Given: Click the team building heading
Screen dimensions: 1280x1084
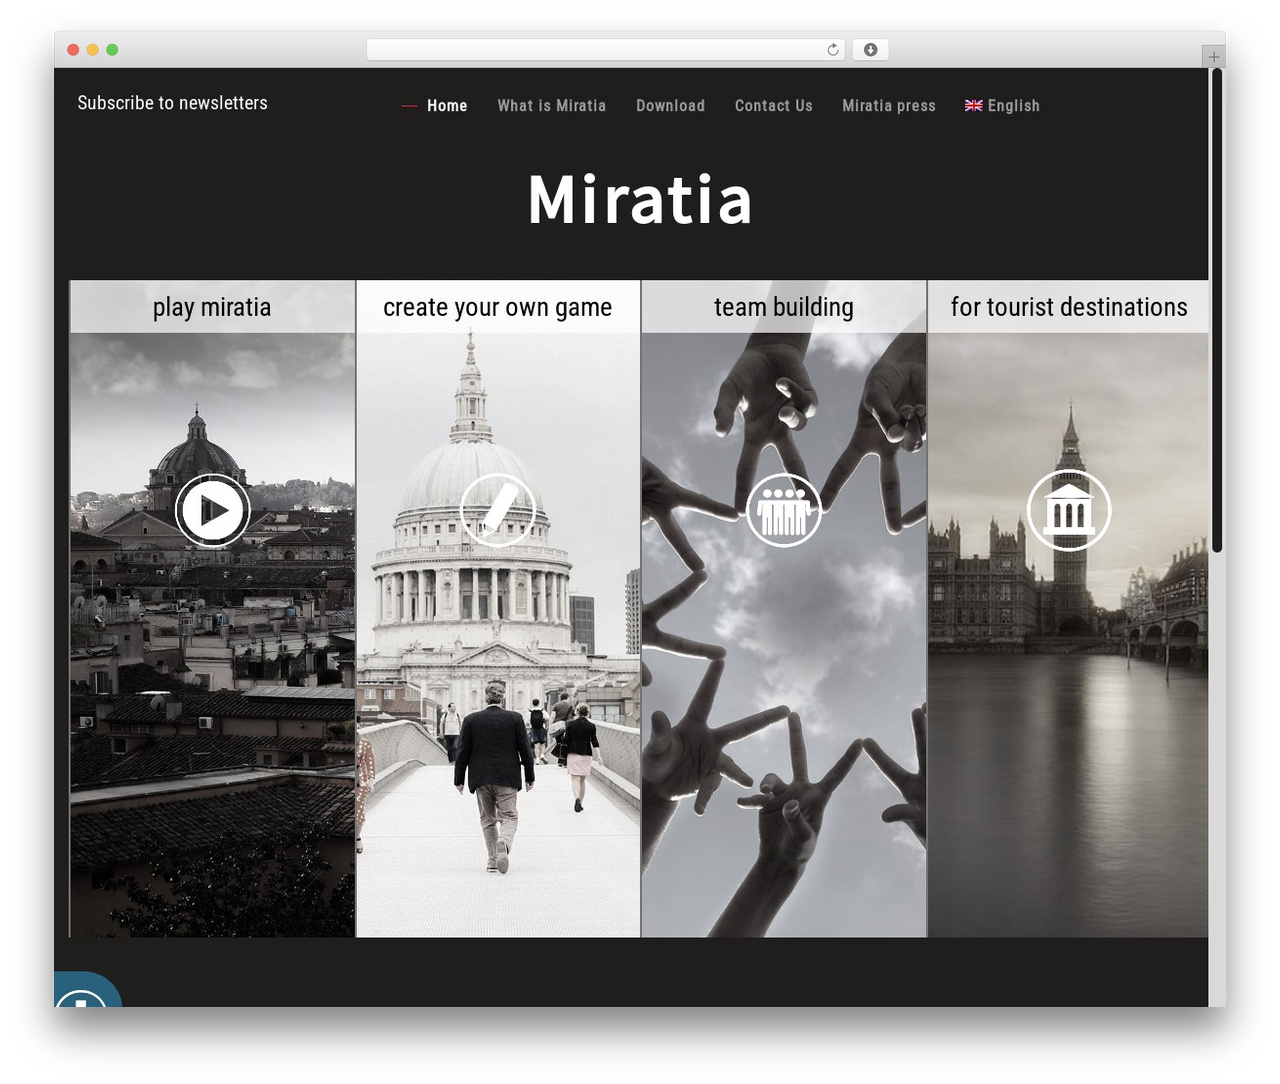Looking at the screenshot, I should click(x=784, y=307).
